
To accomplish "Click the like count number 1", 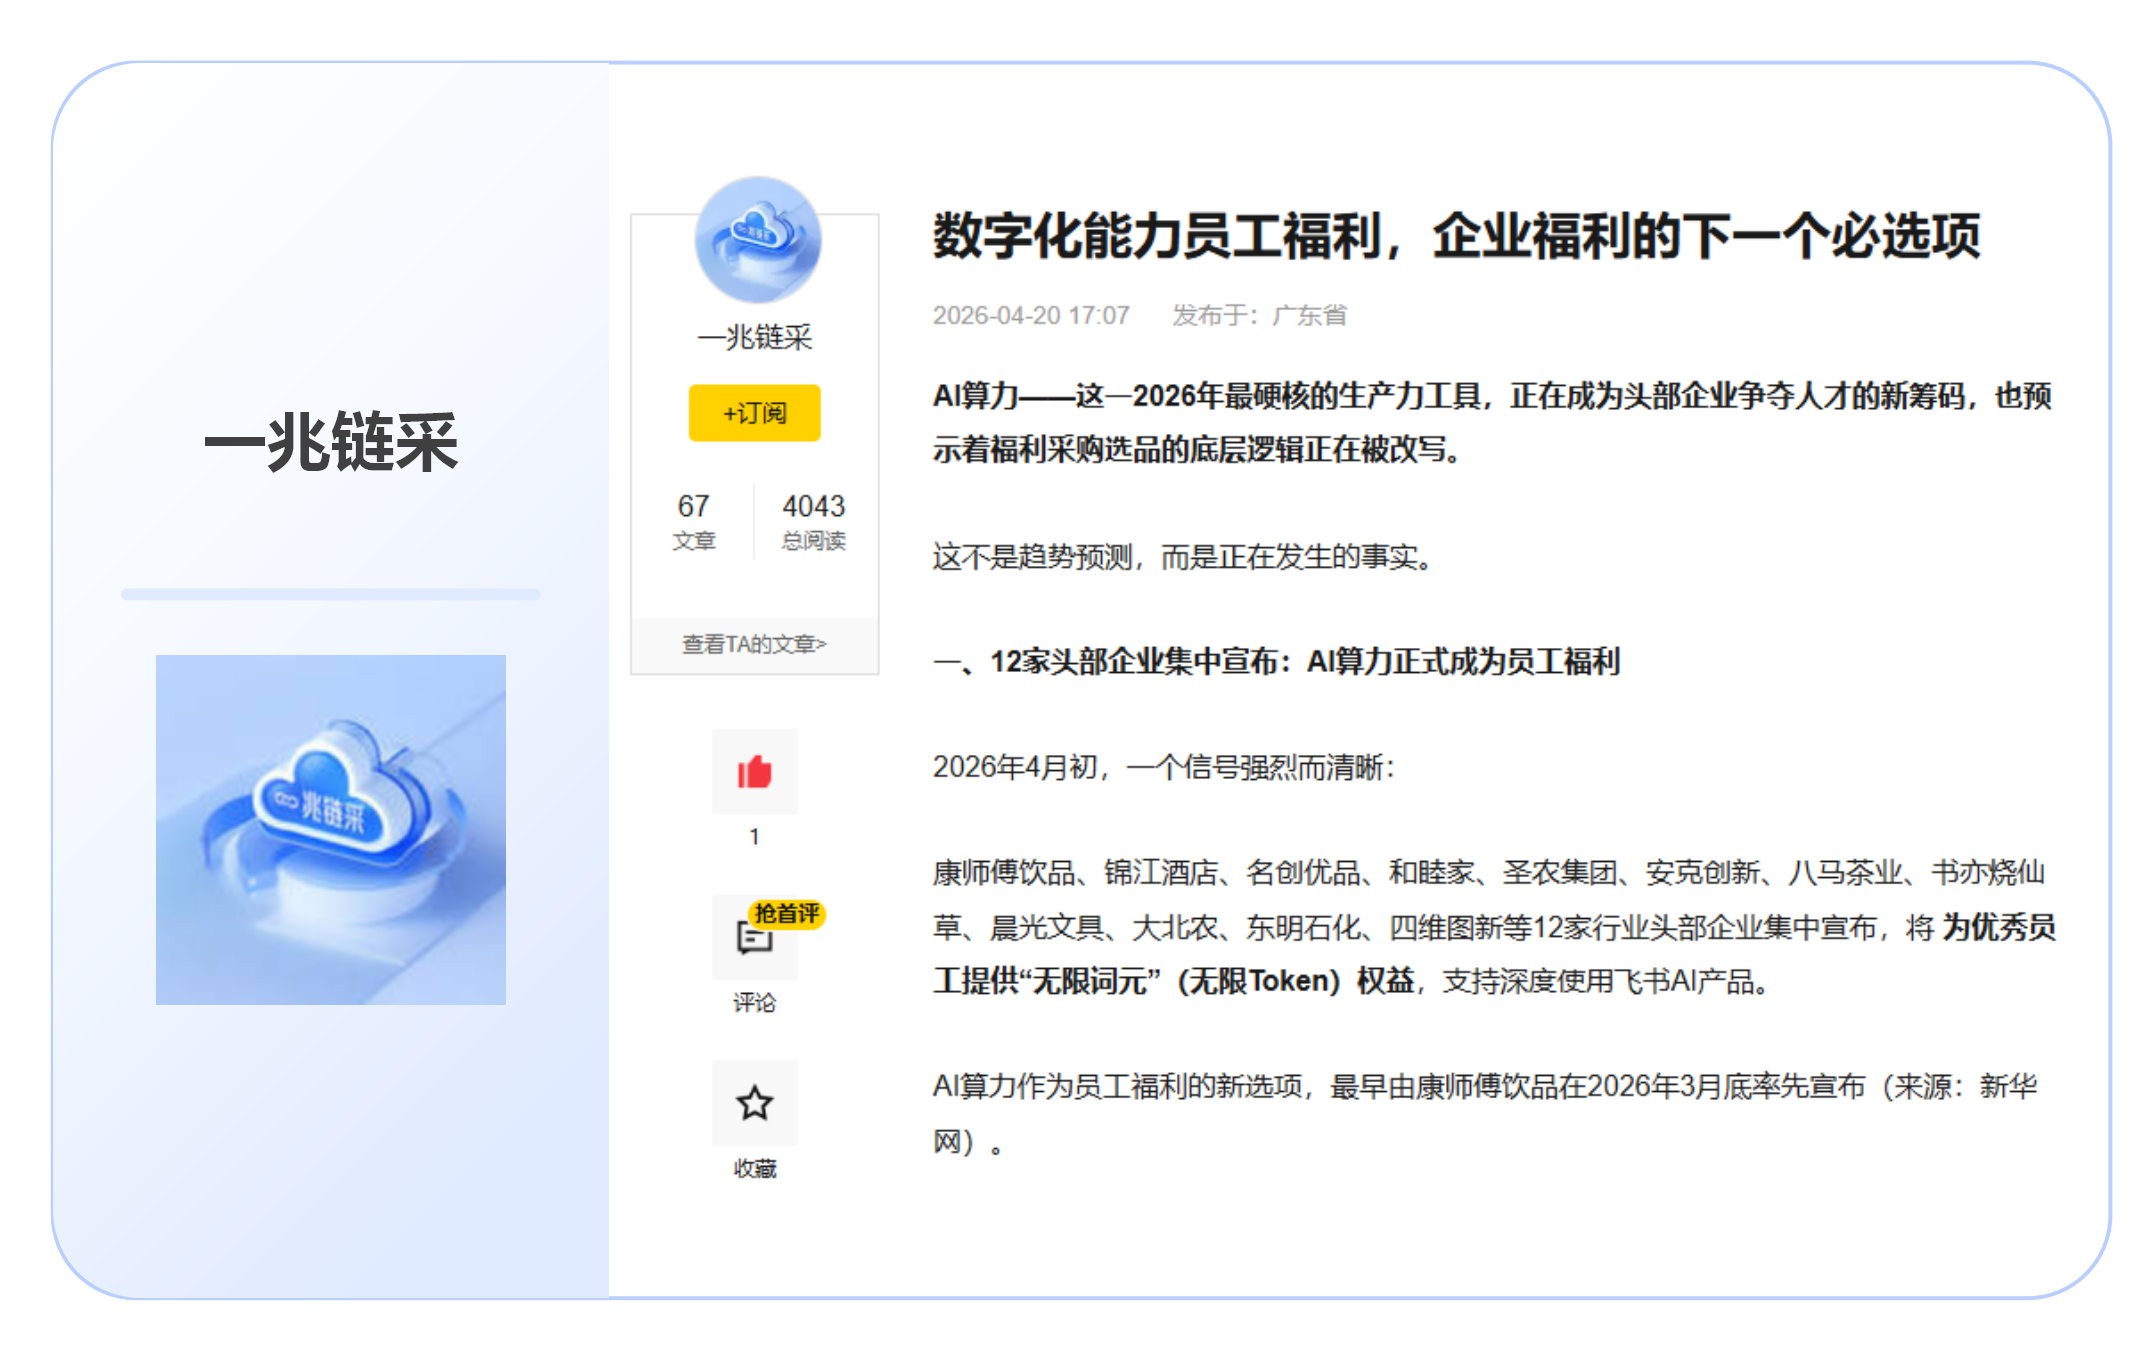I will pyautogui.click(x=754, y=837).
